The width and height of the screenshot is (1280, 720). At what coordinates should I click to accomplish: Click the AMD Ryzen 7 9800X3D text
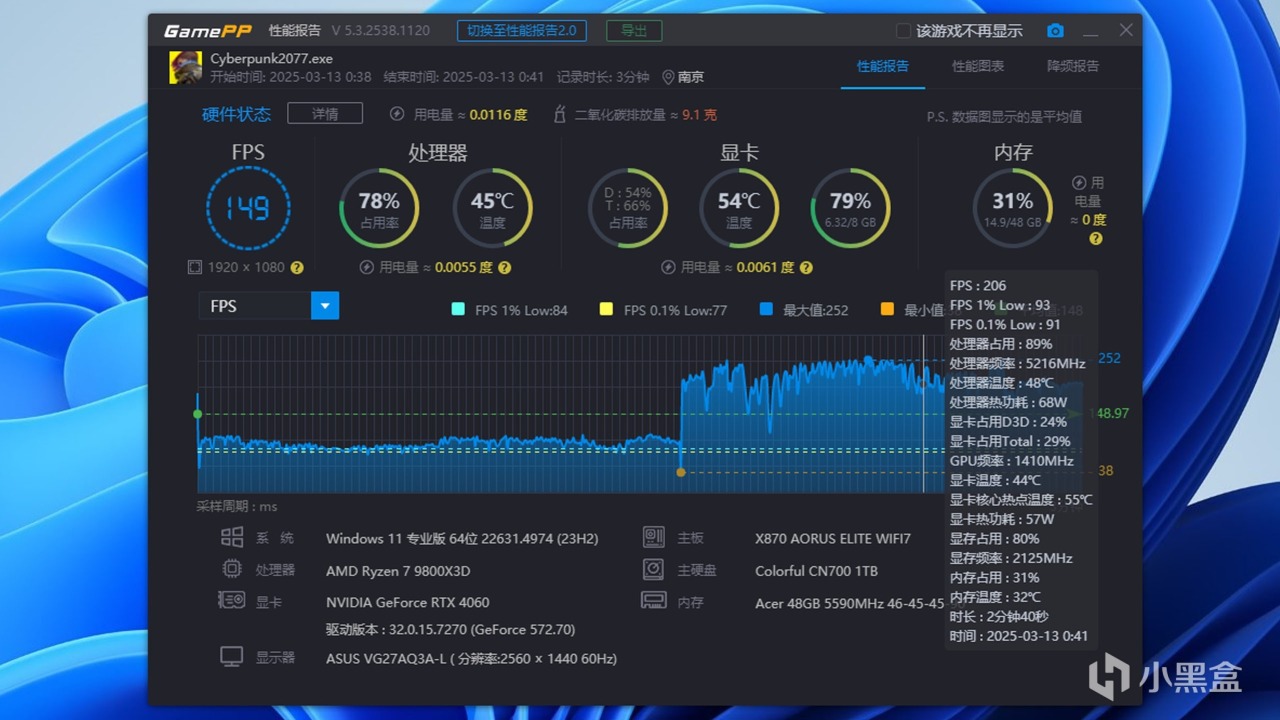pos(398,571)
